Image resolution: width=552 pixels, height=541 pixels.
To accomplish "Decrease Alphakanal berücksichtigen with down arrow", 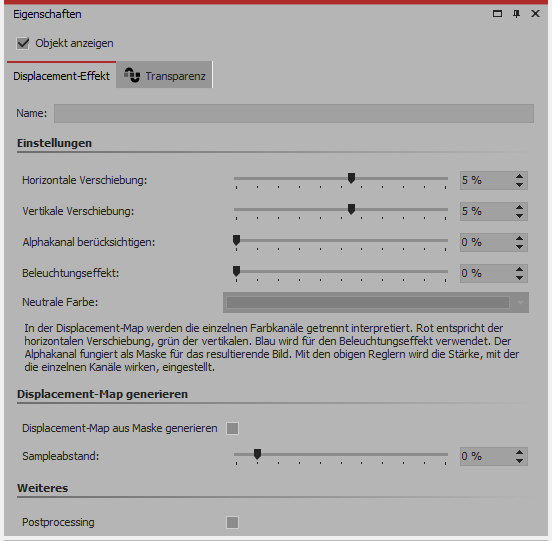I will [x=519, y=247].
